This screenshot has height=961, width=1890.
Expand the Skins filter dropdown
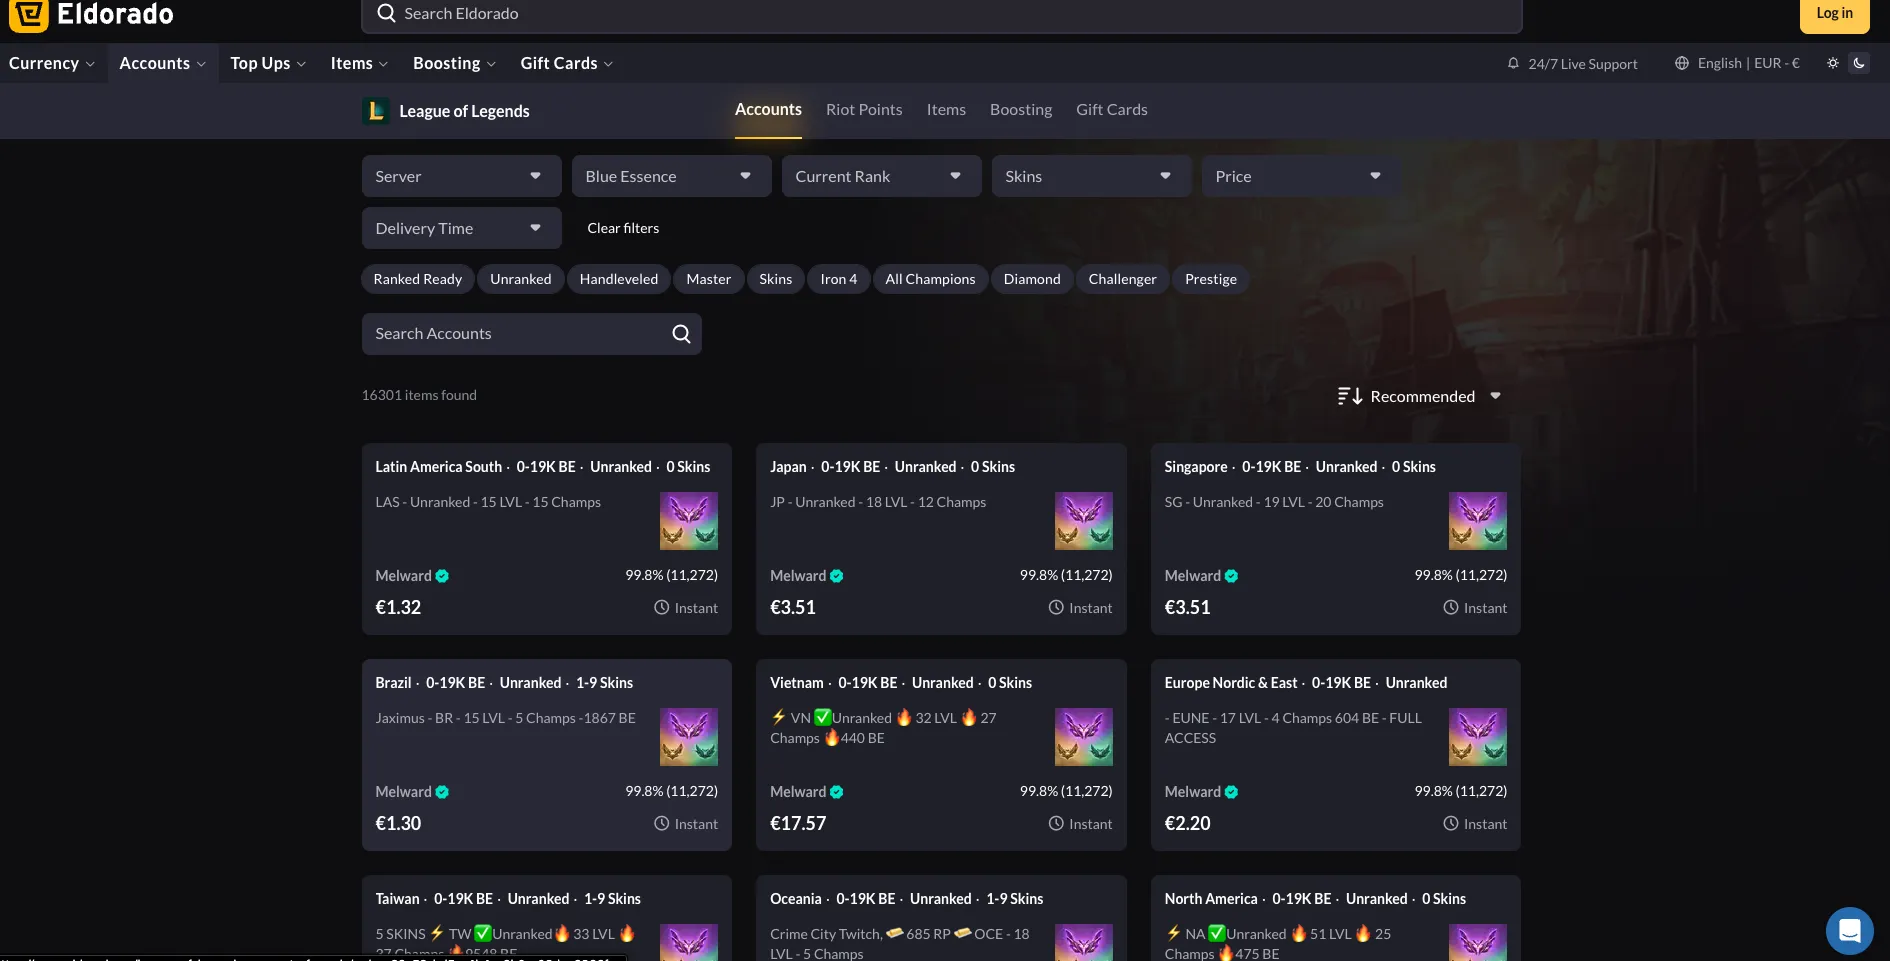(1091, 176)
